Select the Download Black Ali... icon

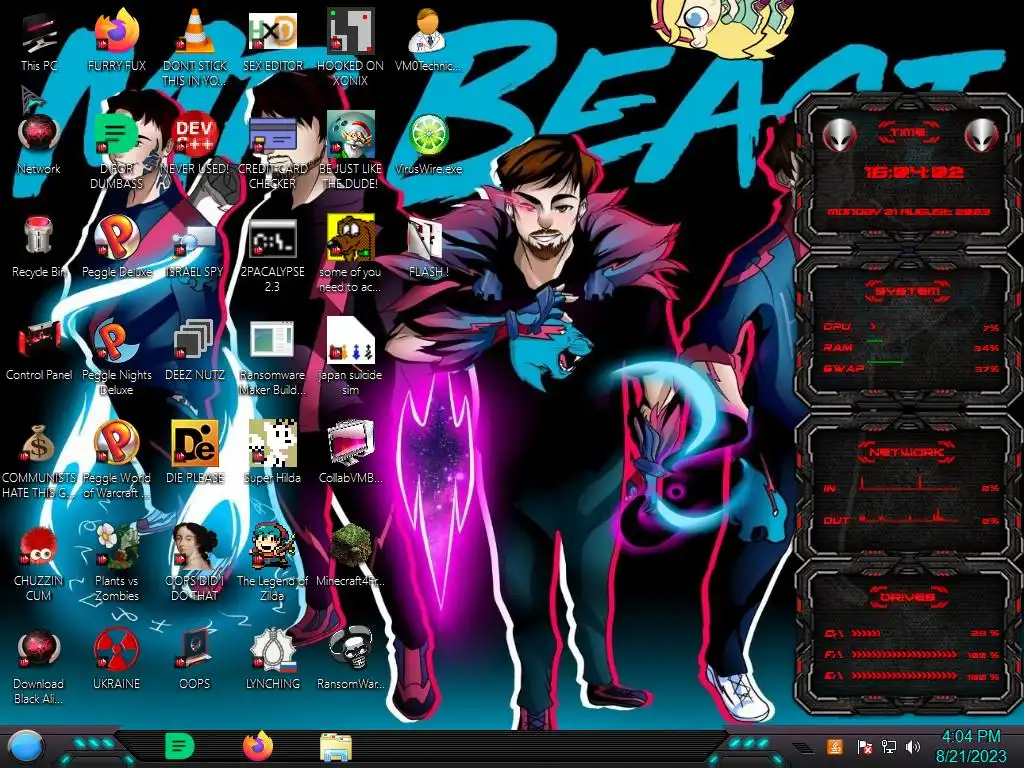(39, 649)
